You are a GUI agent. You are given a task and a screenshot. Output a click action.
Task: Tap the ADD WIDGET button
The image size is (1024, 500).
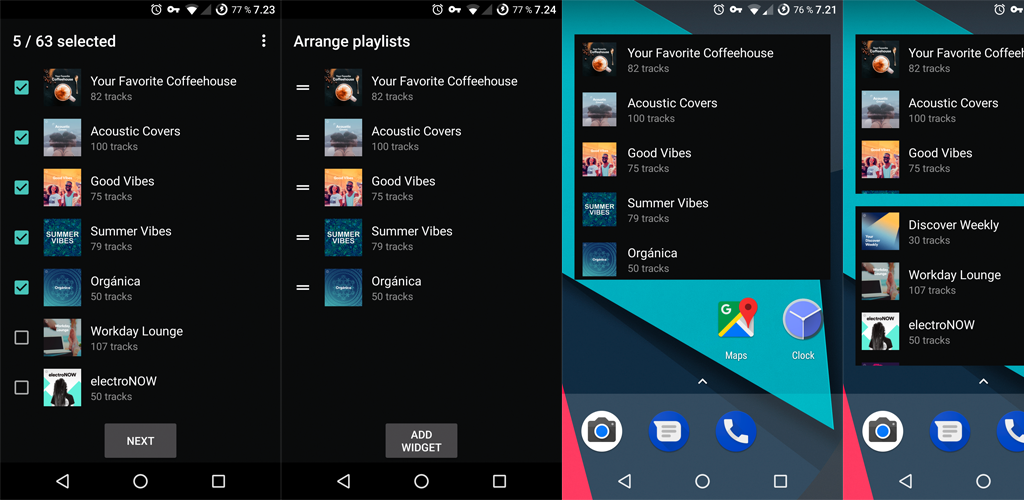[421, 441]
